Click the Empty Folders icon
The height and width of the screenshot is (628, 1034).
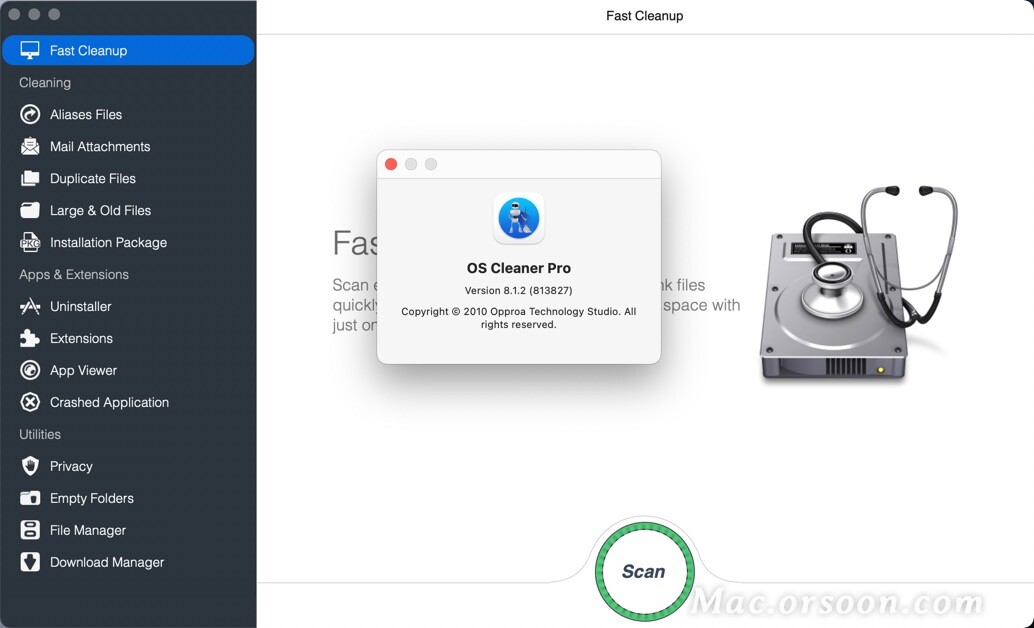click(x=30, y=498)
